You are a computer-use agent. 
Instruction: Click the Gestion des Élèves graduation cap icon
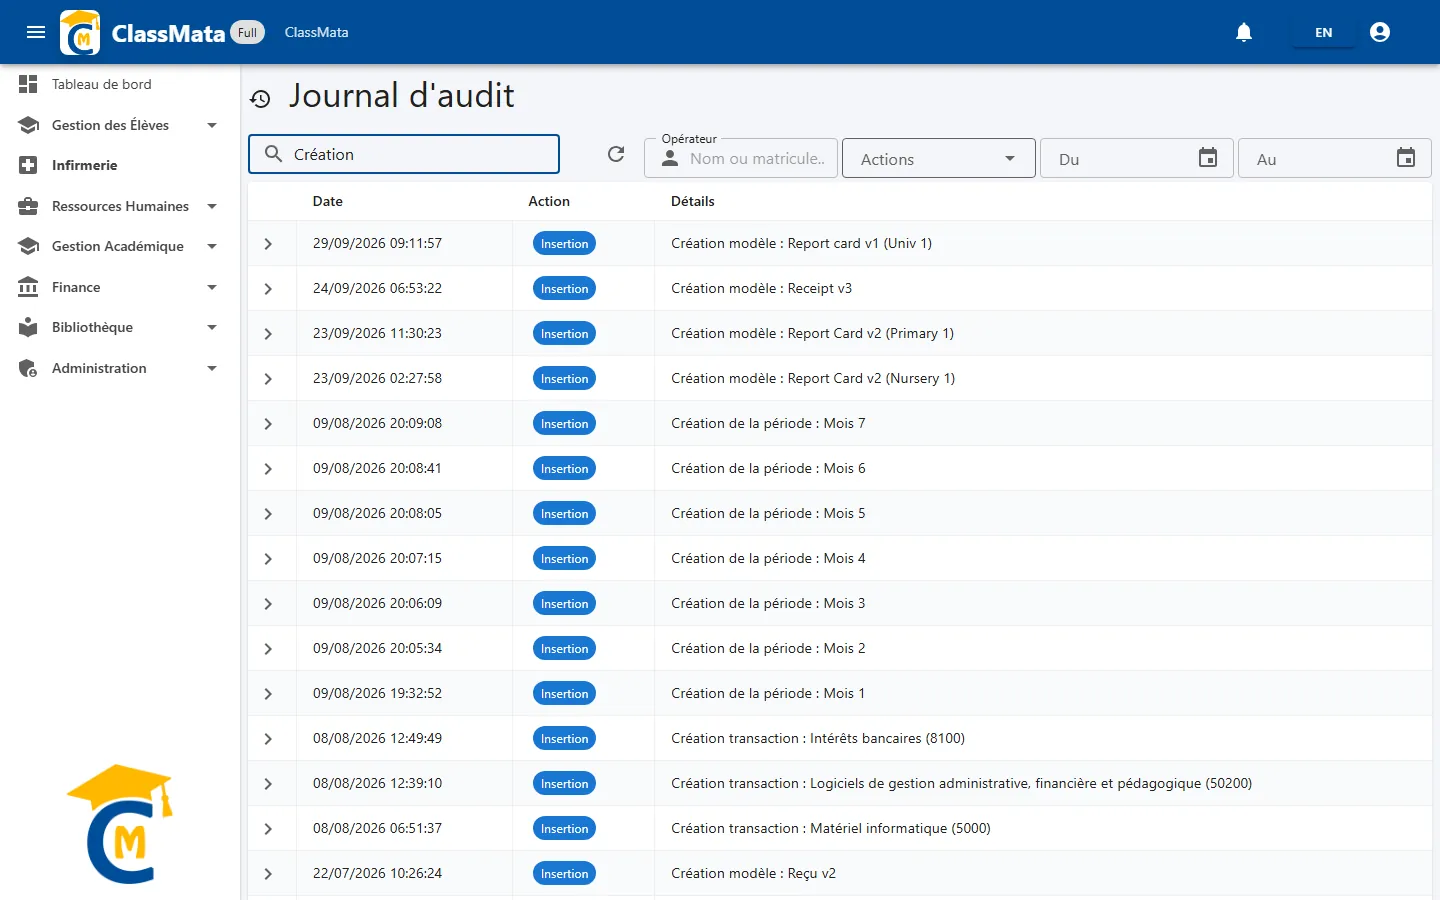click(x=28, y=125)
